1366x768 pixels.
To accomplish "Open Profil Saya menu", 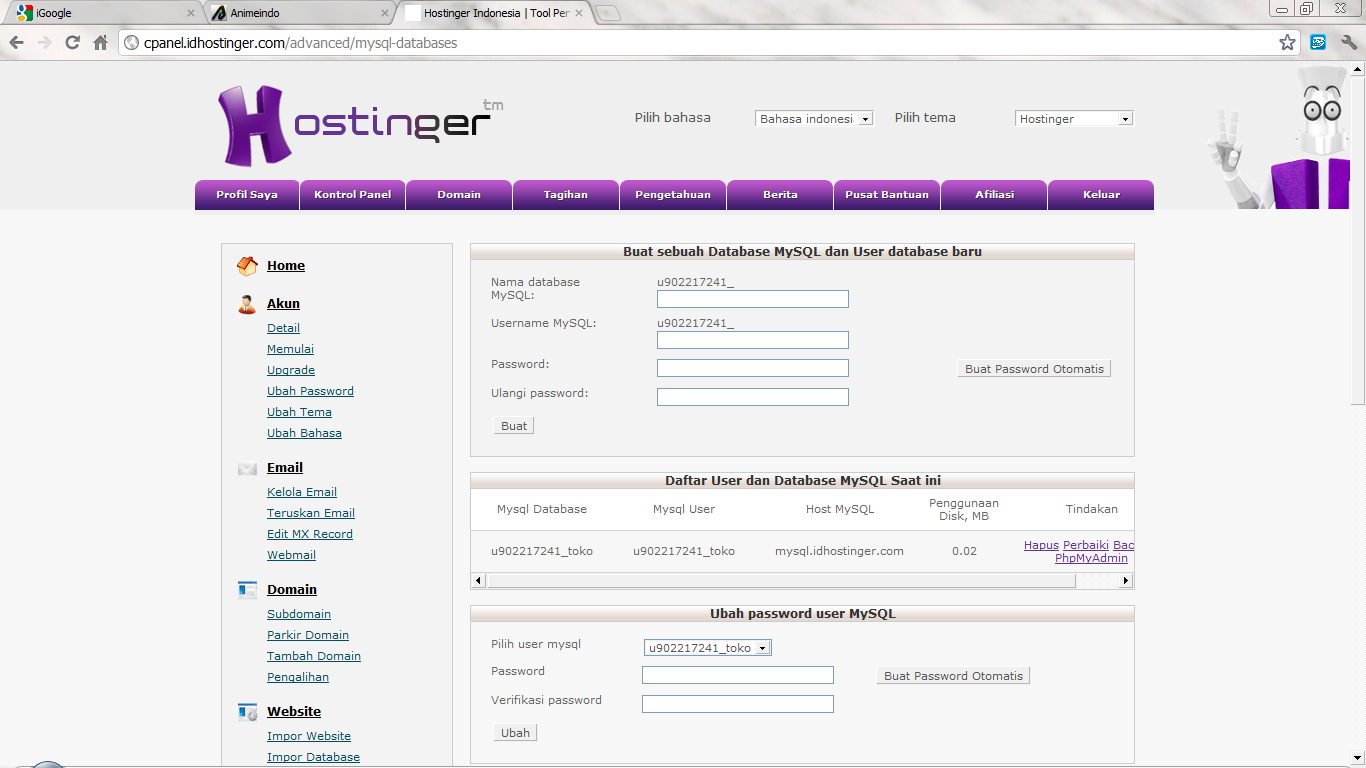I will tap(247, 195).
